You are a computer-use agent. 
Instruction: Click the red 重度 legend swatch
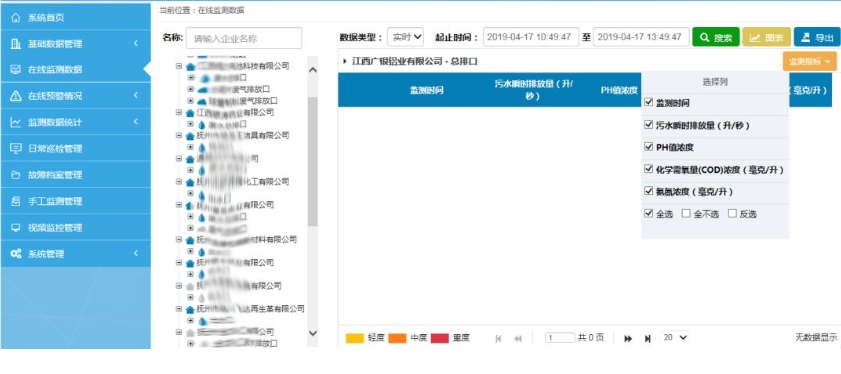click(440, 338)
